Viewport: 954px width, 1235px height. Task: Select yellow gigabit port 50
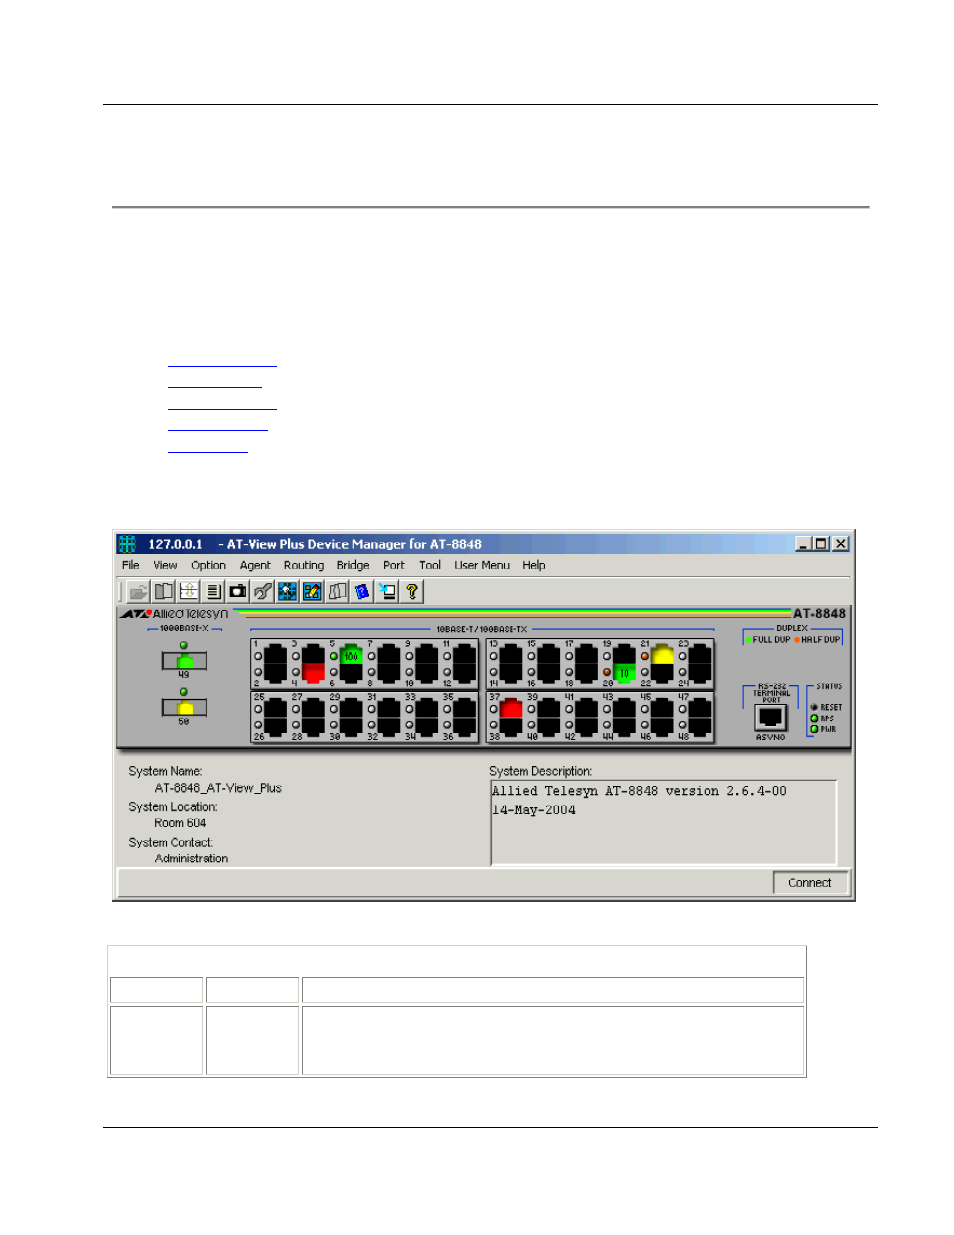point(185,707)
